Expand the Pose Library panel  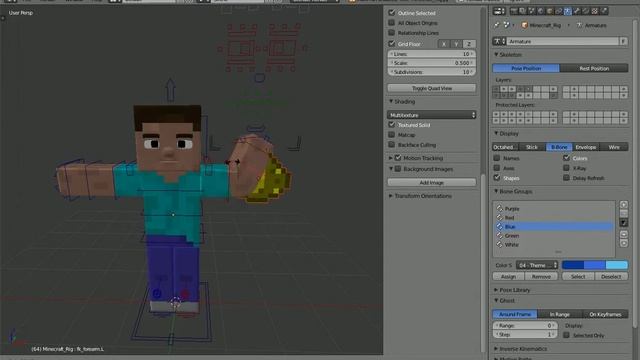point(496,290)
